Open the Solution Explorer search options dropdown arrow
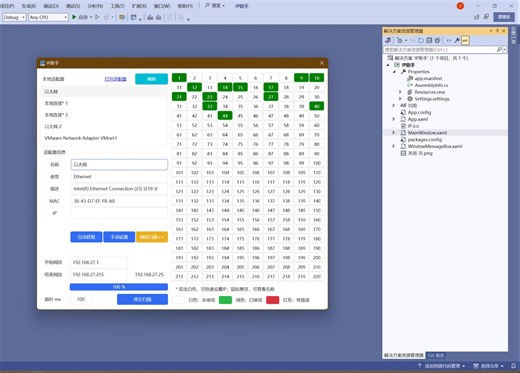This screenshot has height=373, width=520. coord(505,50)
